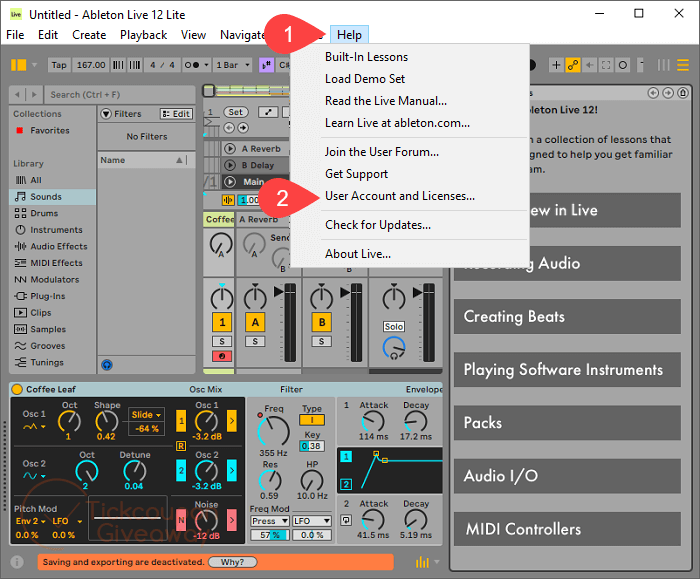This screenshot has height=579, width=700.
Task: Open User Account and Licenses…
Action: click(400, 196)
